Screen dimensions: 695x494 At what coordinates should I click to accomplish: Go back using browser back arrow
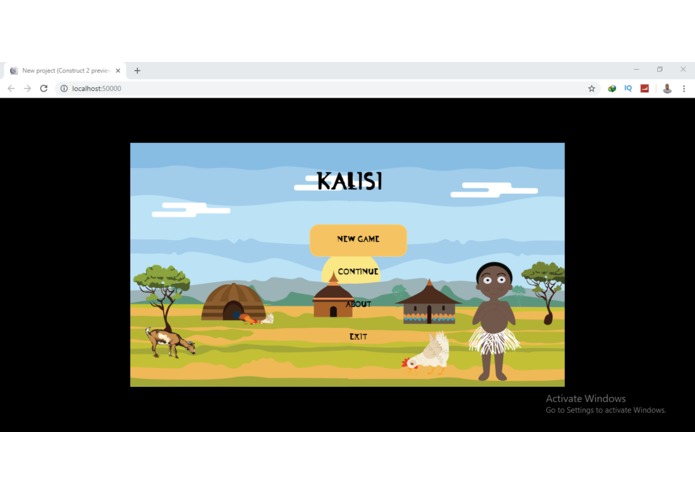tap(11, 89)
